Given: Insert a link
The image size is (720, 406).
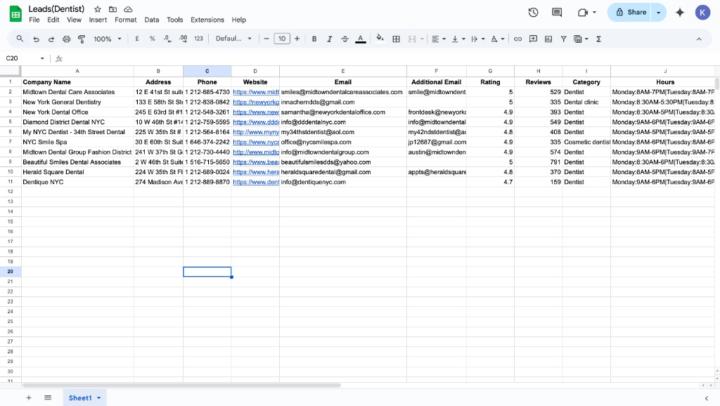Looking at the screenshot, I should (518, 39).
